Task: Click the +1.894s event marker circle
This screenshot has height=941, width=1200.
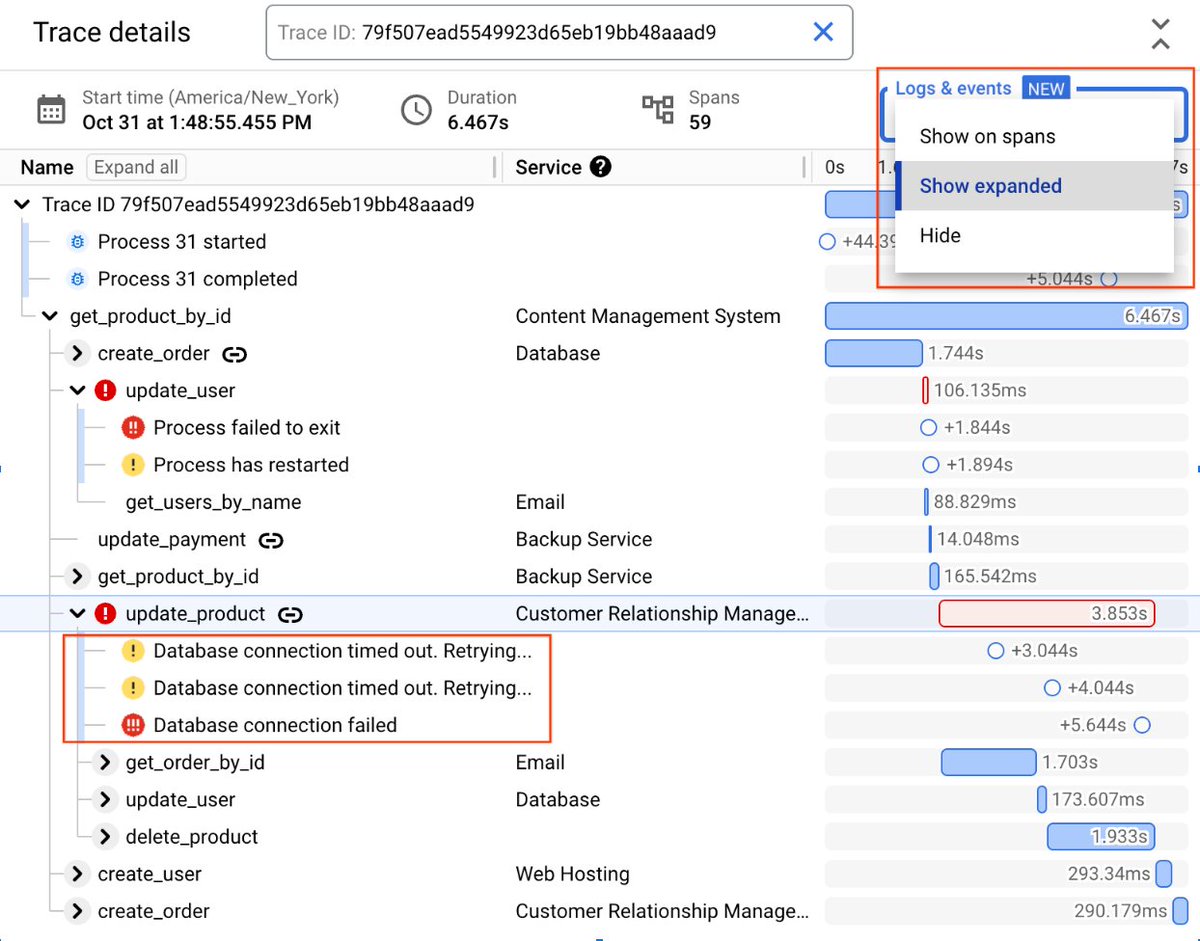Action: pyautogui.click(x=931, y=465)
